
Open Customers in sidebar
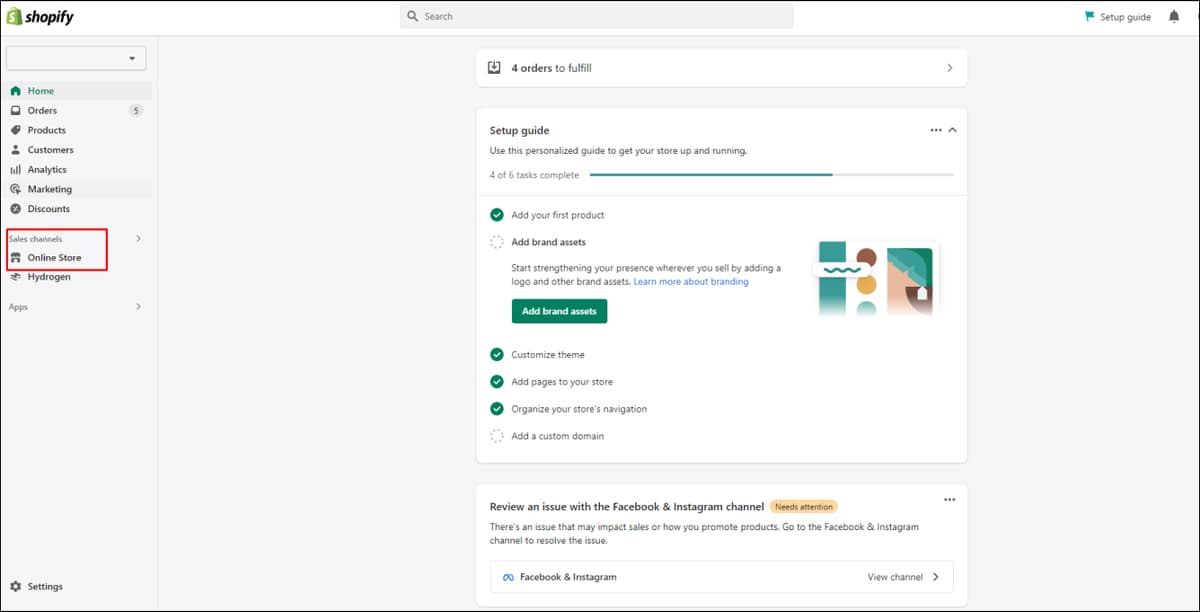51,150
